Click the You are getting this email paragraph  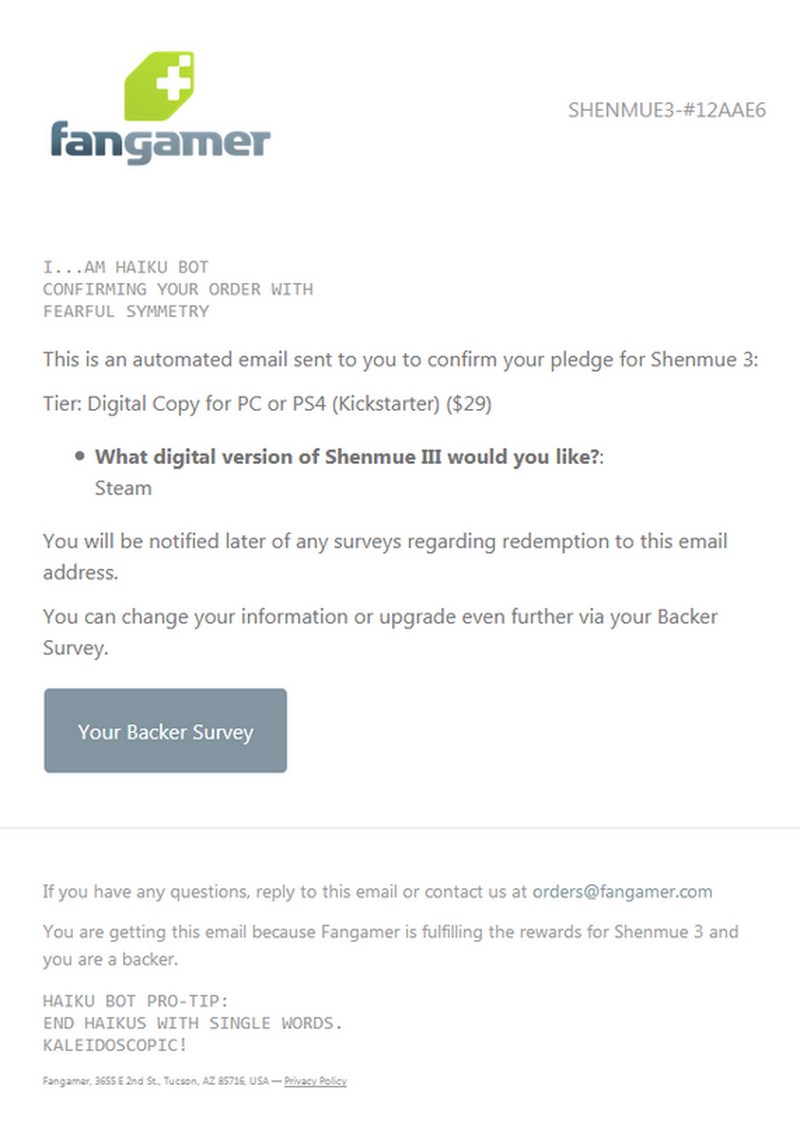390,945
